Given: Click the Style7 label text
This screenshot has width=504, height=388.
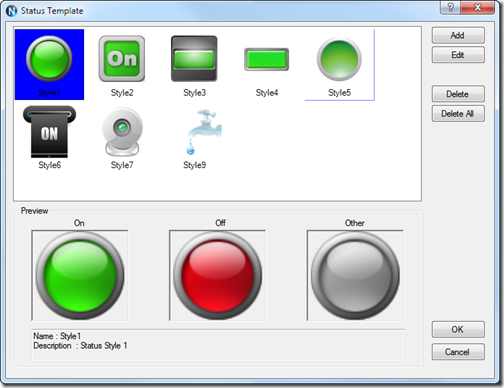Looking at the screenshot, I should [122, 165].
